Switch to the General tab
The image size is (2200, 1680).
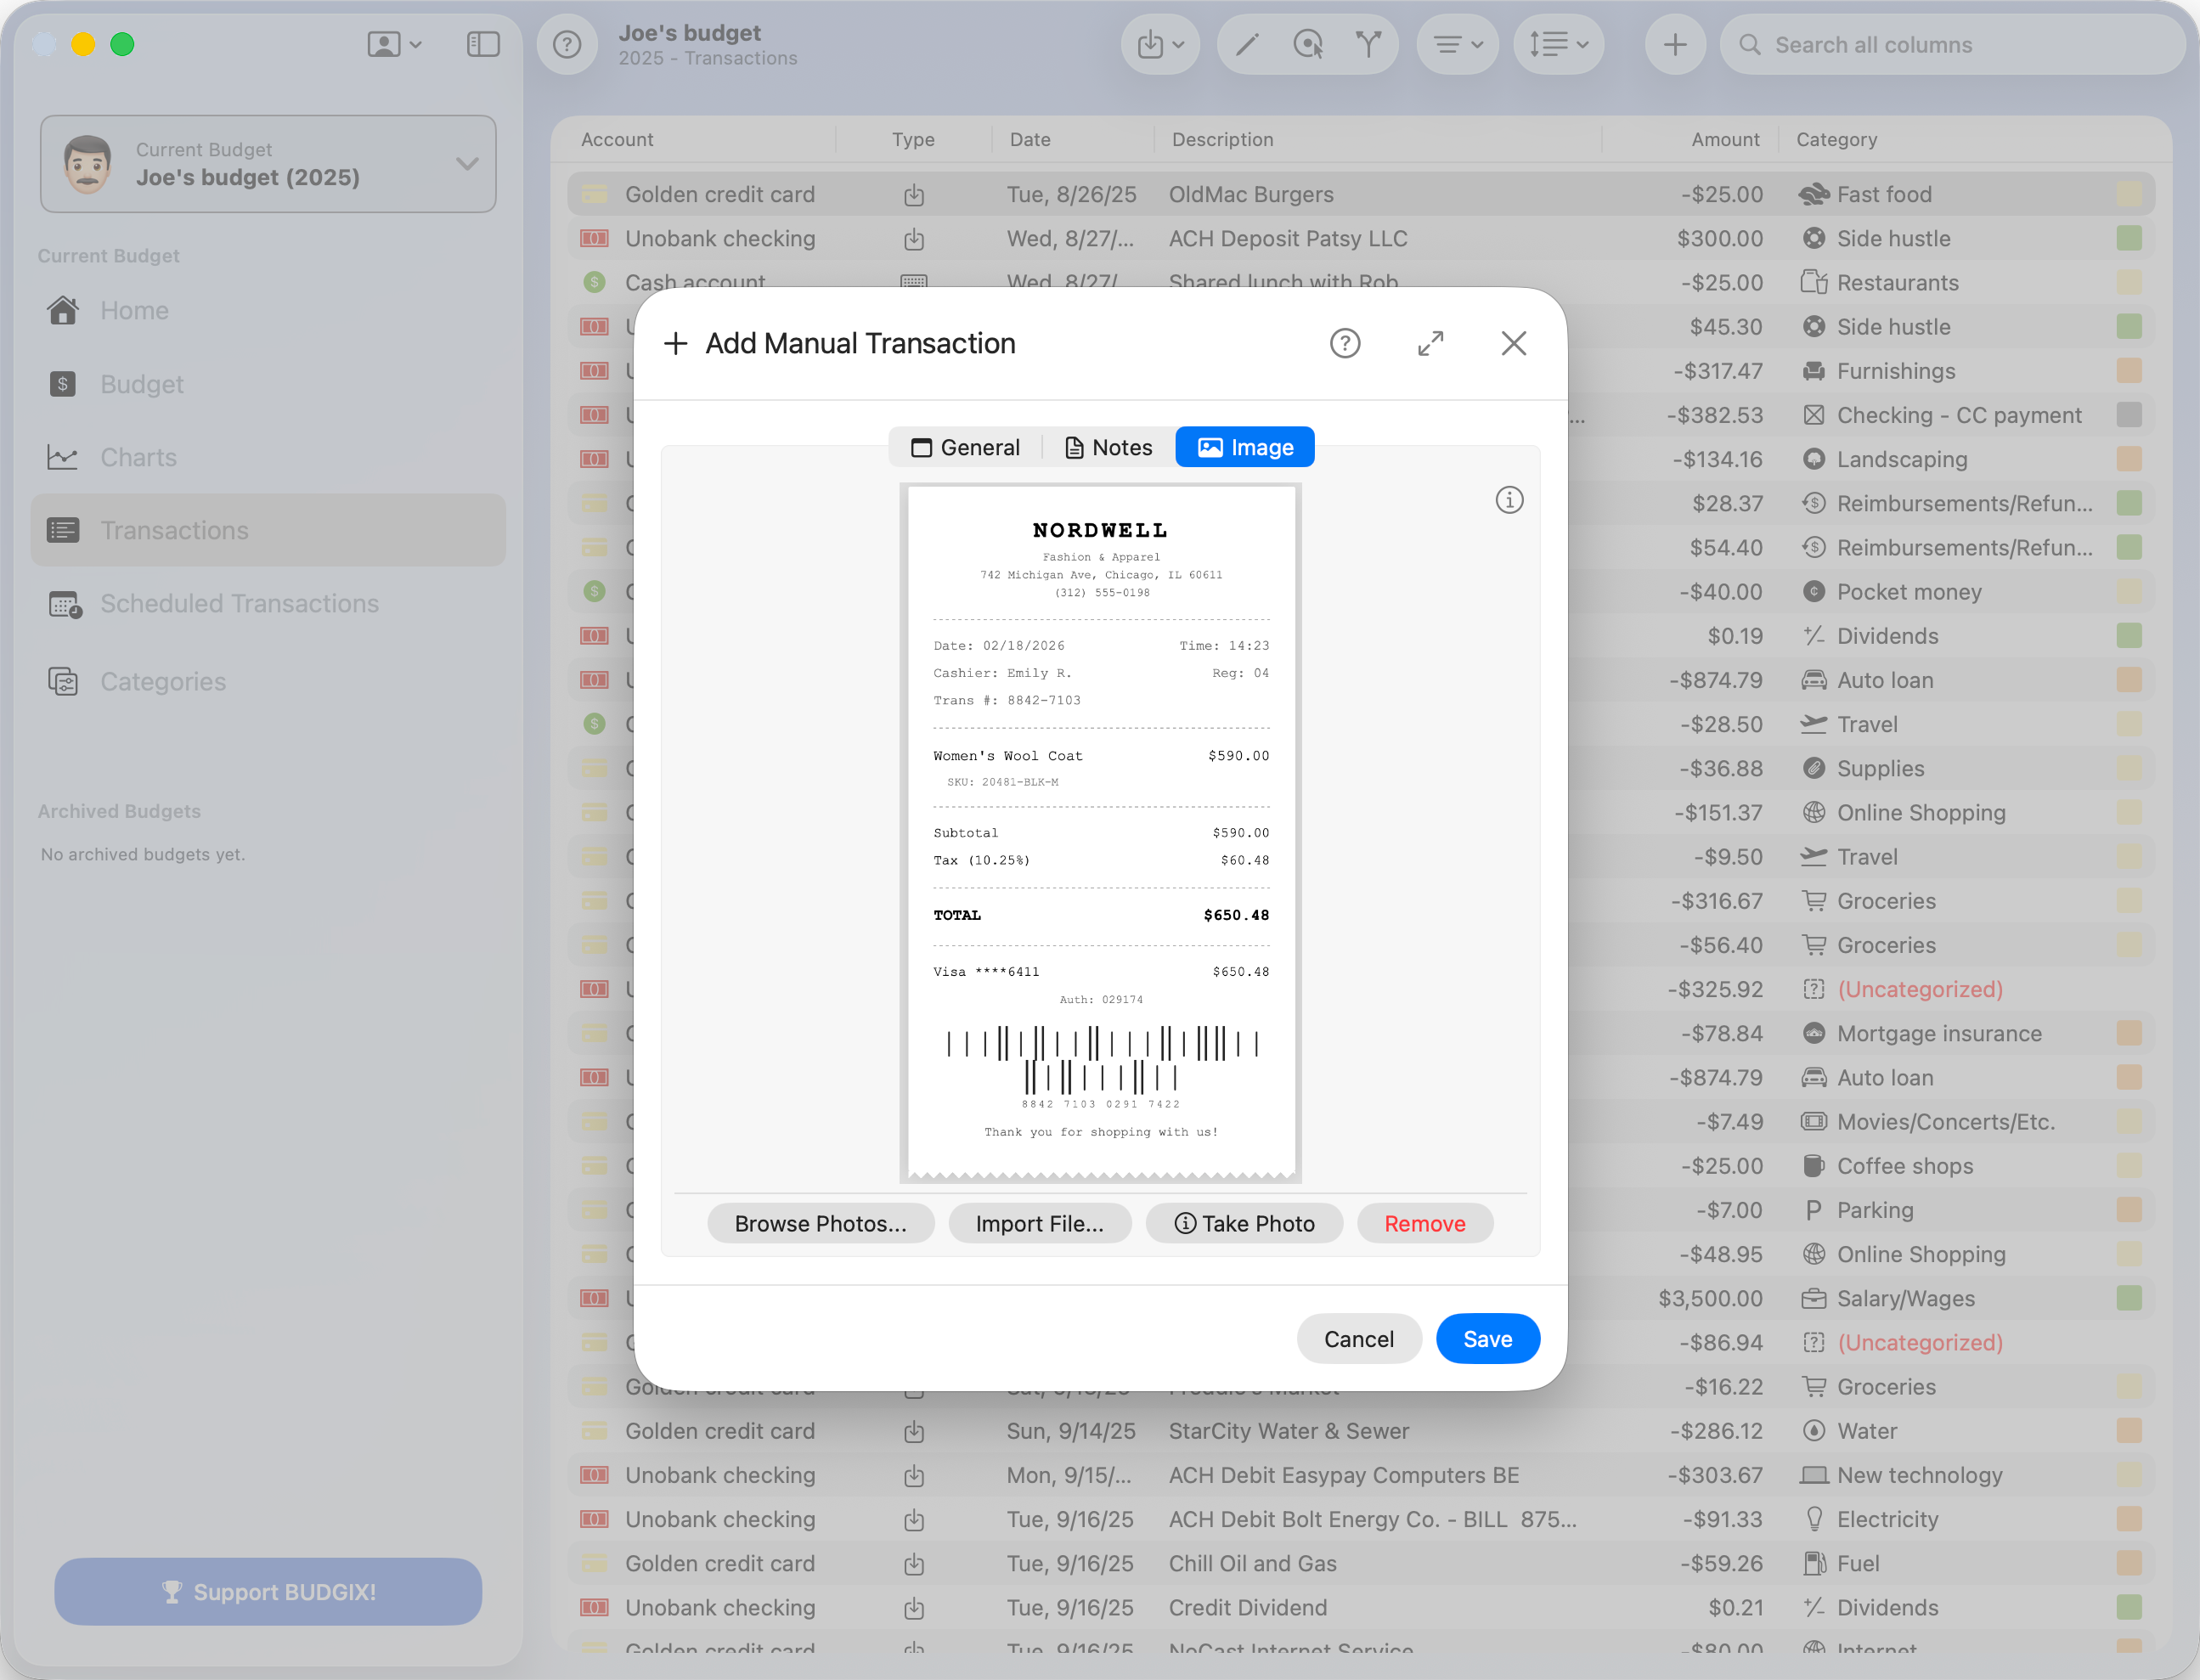pyautogui.click(x=965, y=447)
